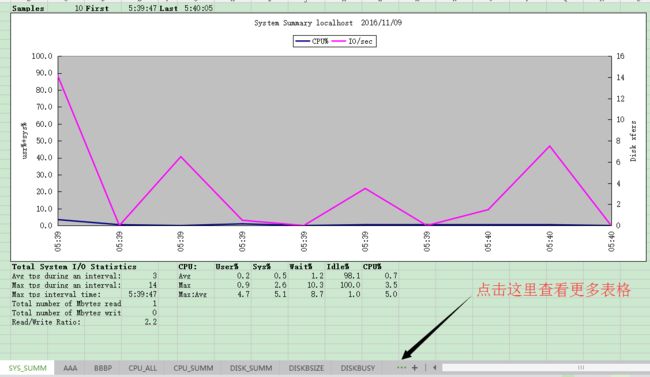The image size is (650, 377).
Task: Select the Avg Idle% value 98.1
Action: pyautogui.click(x=352, y=276)
